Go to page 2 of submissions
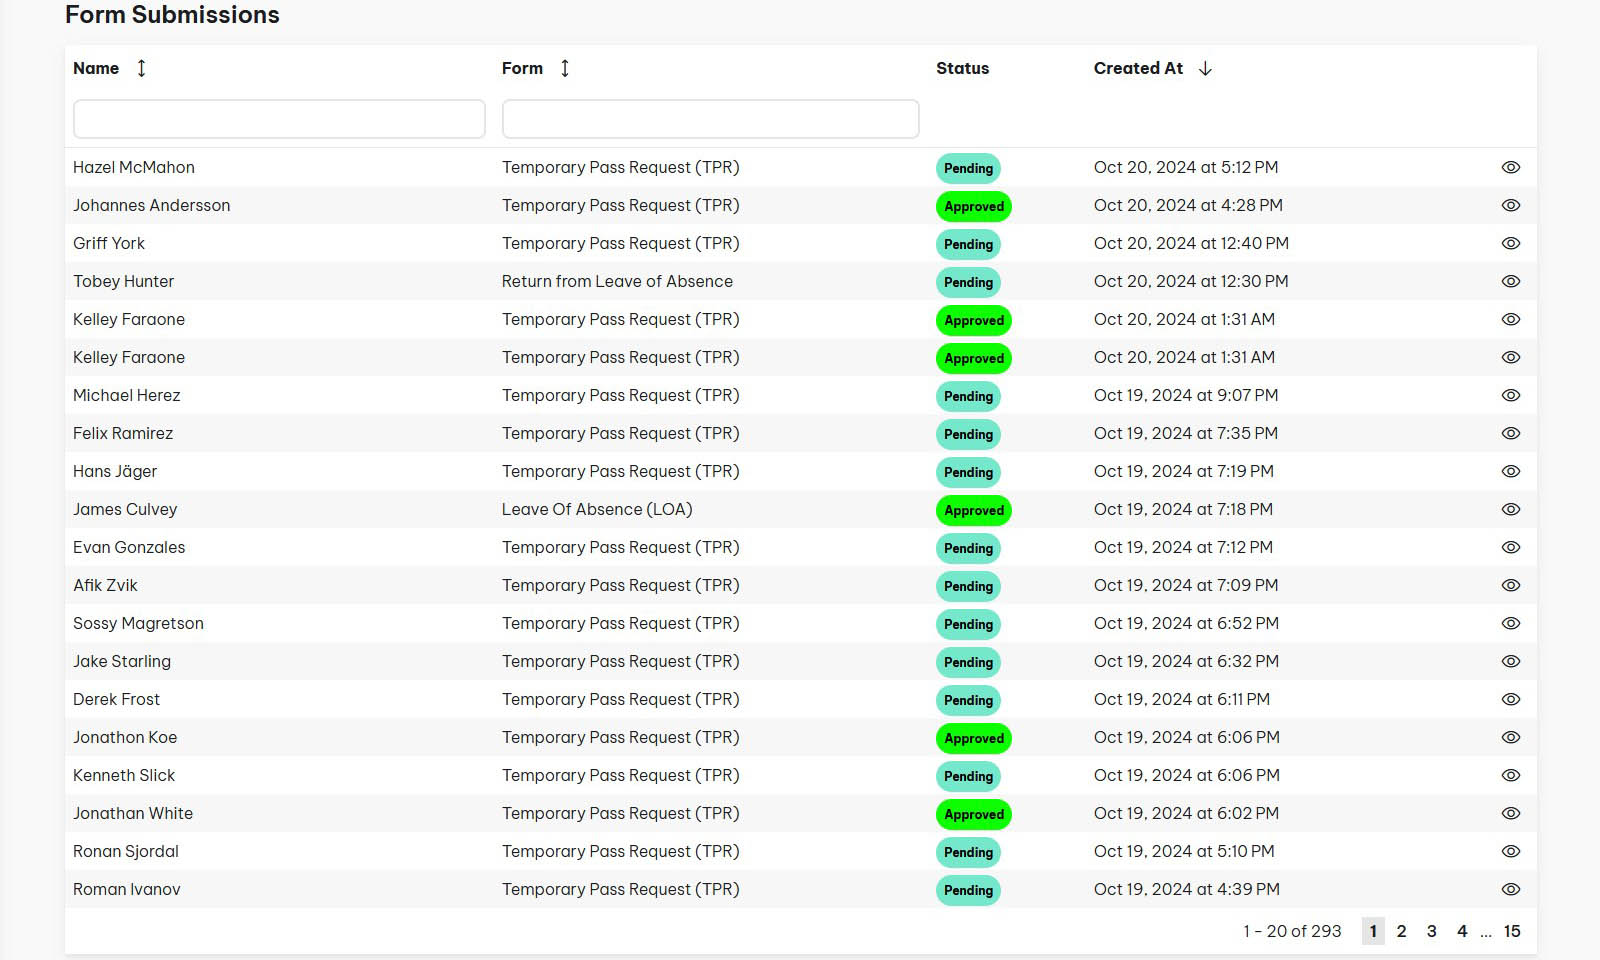 [x=1401, y=931]
